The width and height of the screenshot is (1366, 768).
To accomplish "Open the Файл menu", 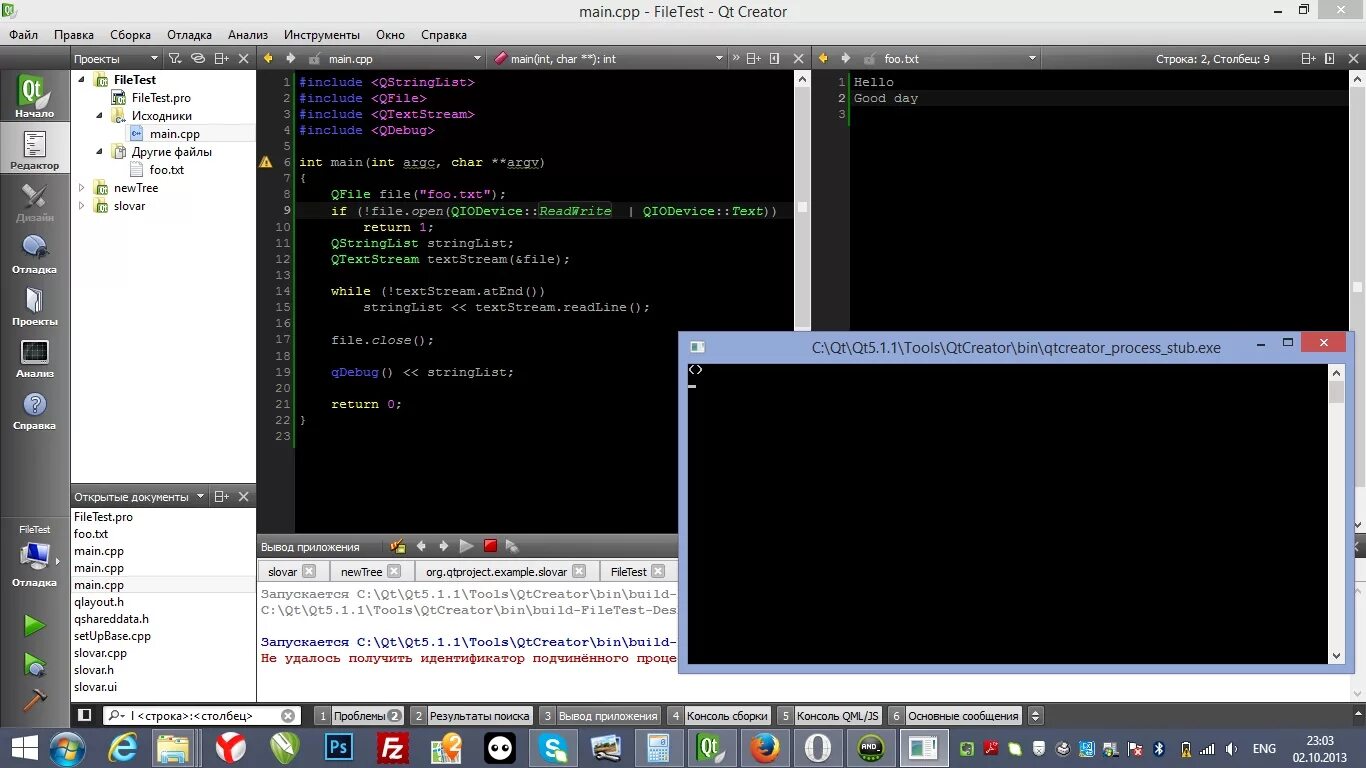I will [x=24, y=34].
